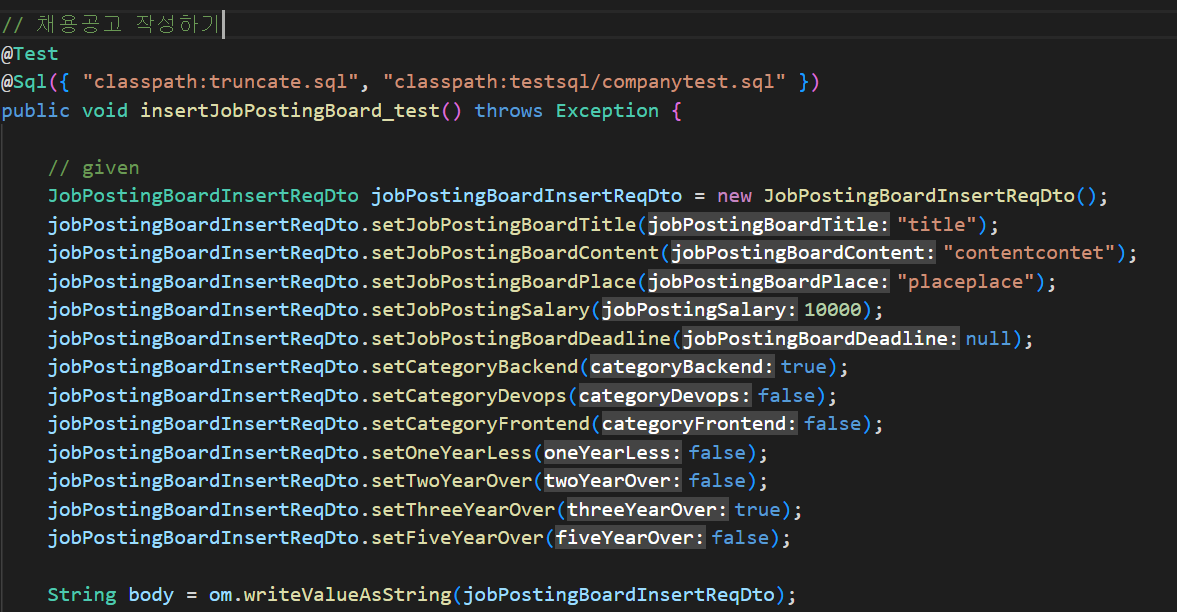Click the false value for twoYearOver
The image size is (1177, 612).
click(718, 481)
